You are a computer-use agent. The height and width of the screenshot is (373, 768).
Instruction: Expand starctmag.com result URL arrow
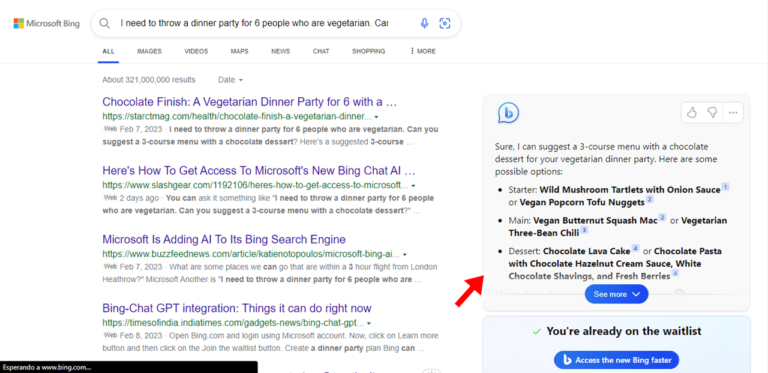[375, 117]
